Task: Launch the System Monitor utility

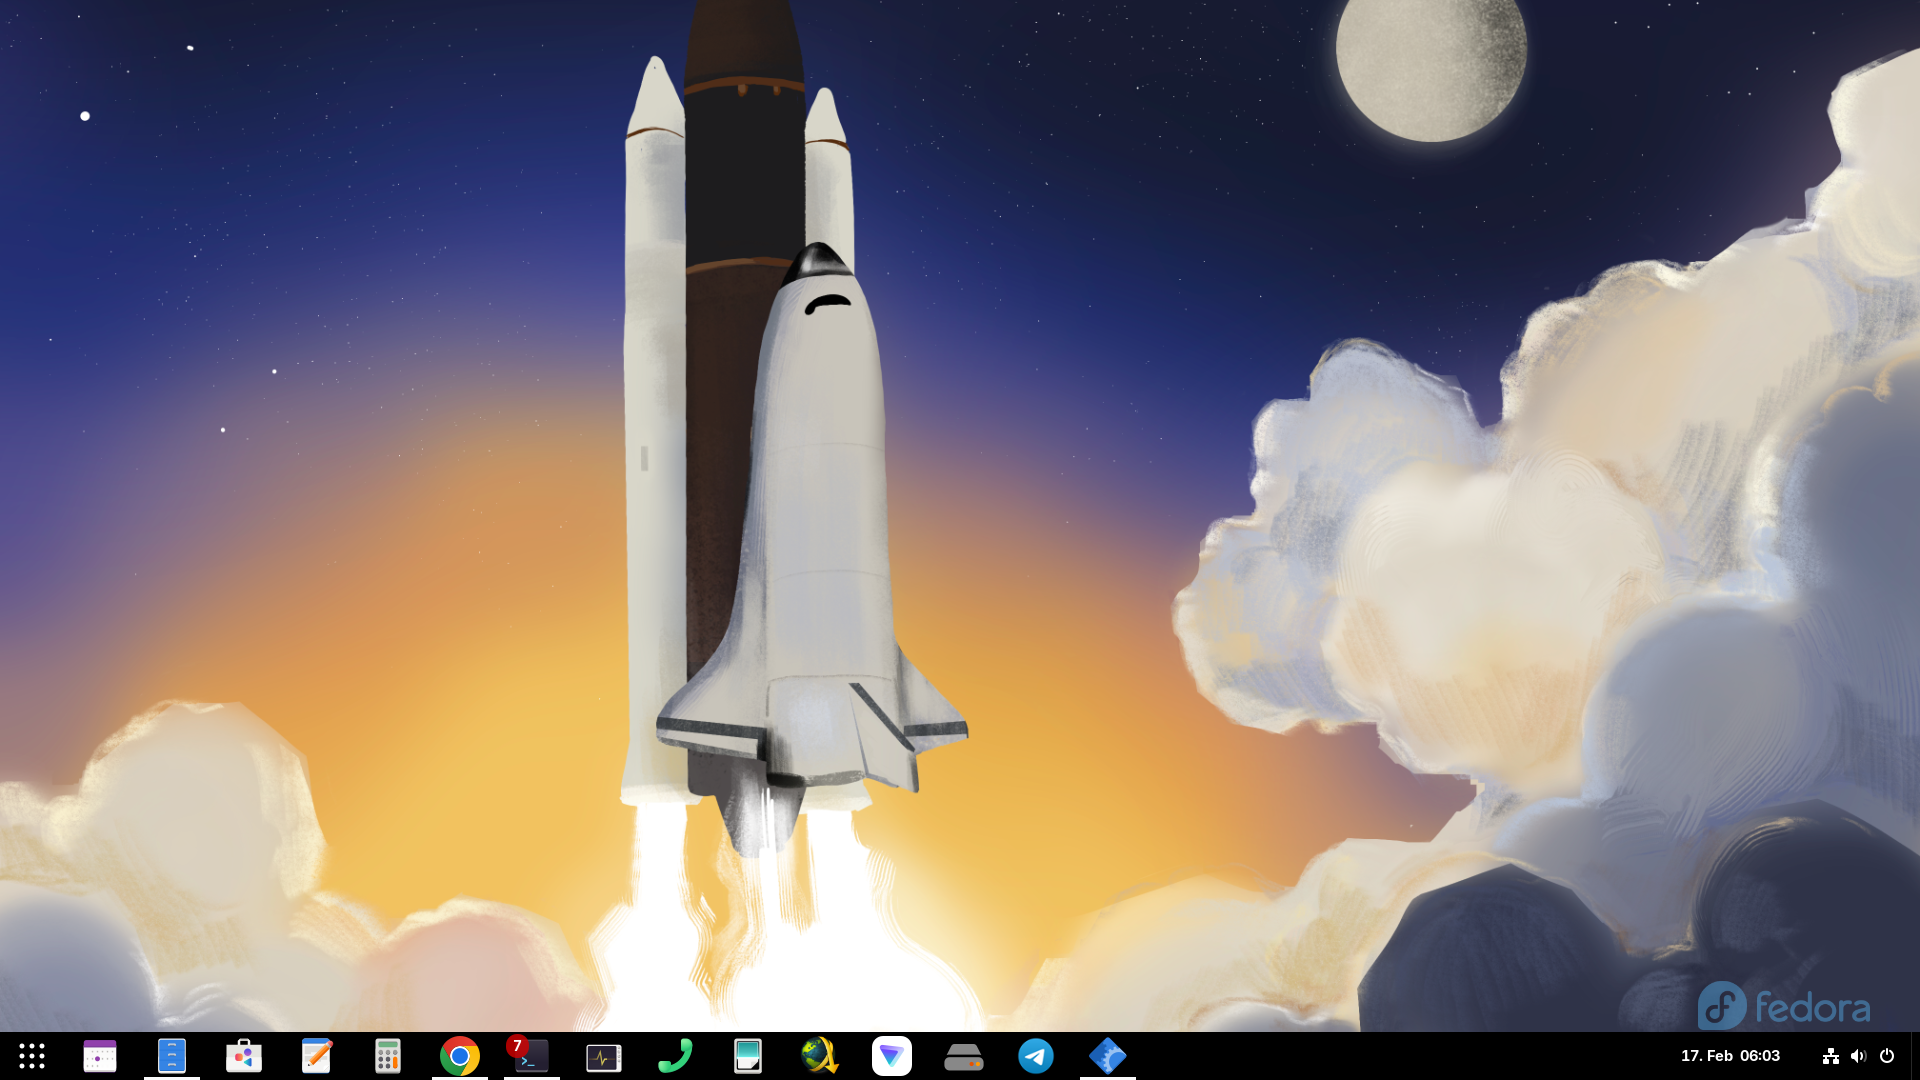Action: (x=604, y=1056)
